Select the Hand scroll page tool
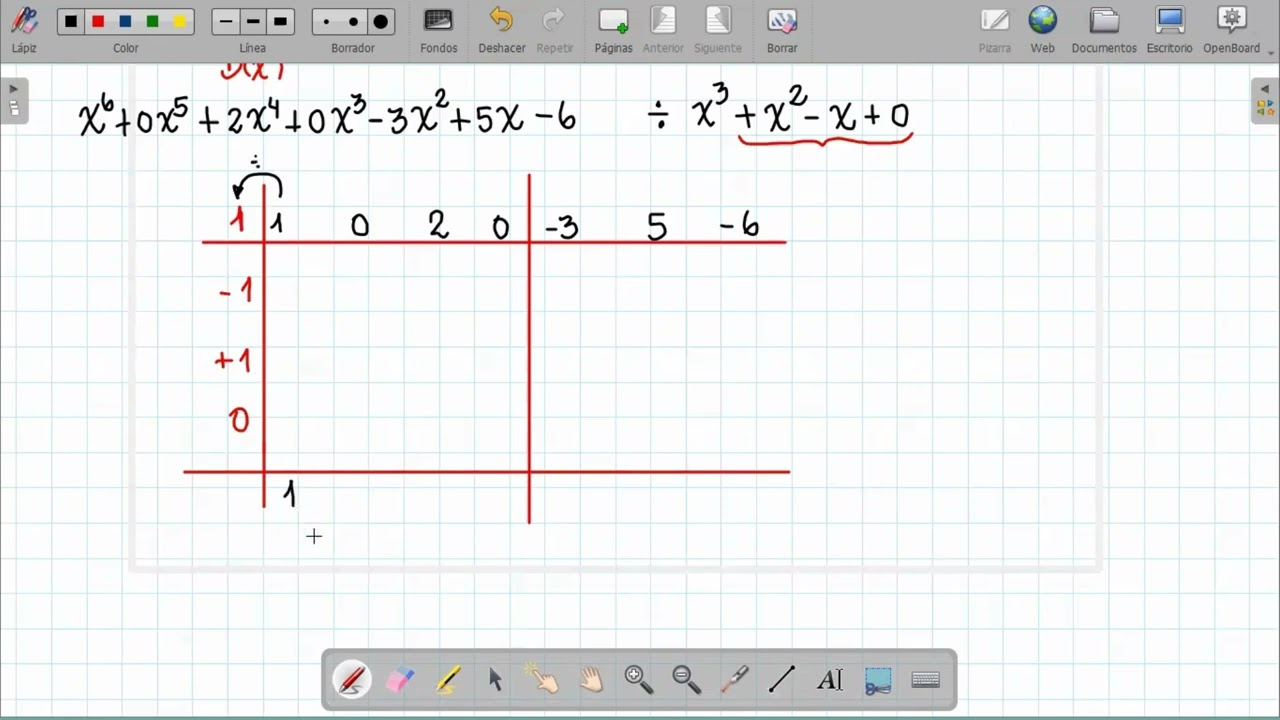 coord(591,680)
